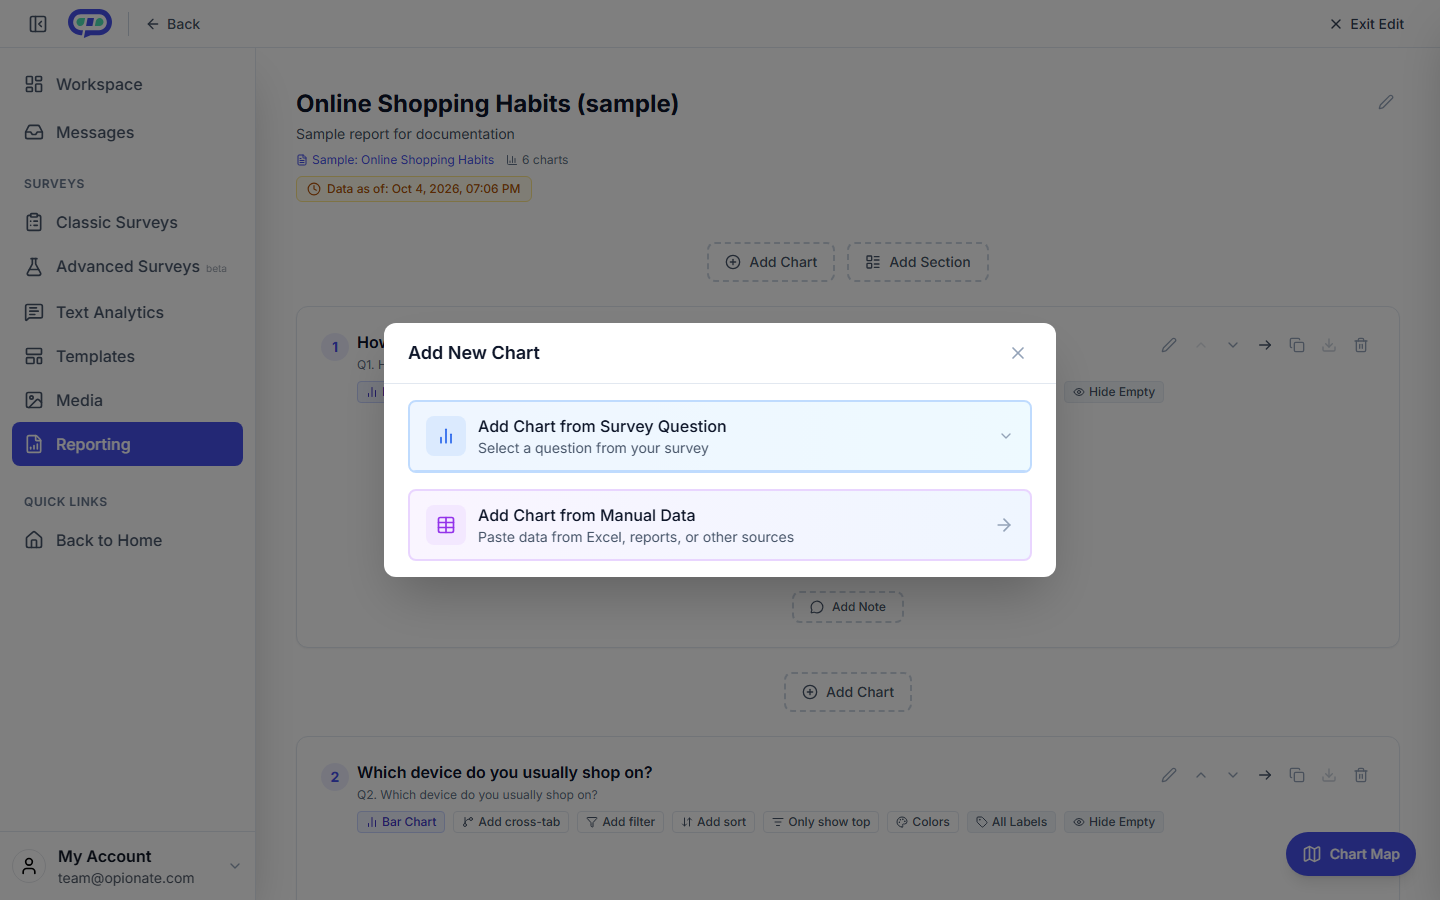
Task: Close the Add New Chart dialog
Action: [x=1018, y=353]
